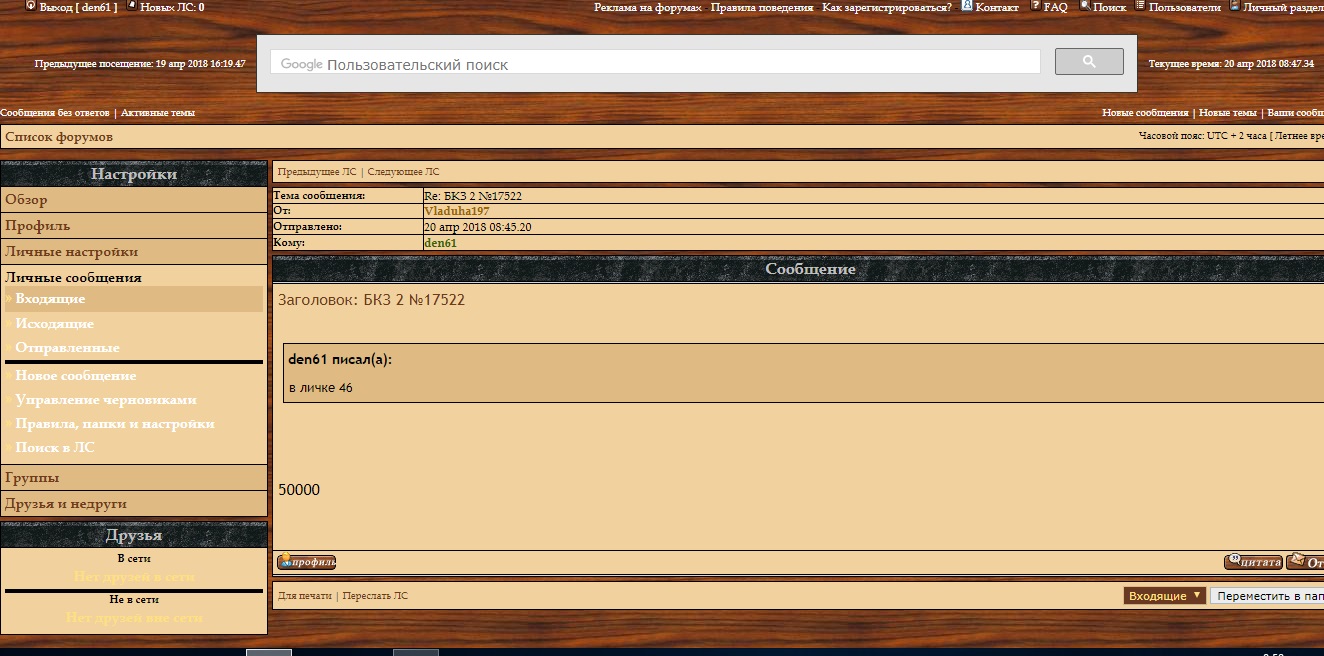Click the Переместить в папку button

tap(1268, 595)
